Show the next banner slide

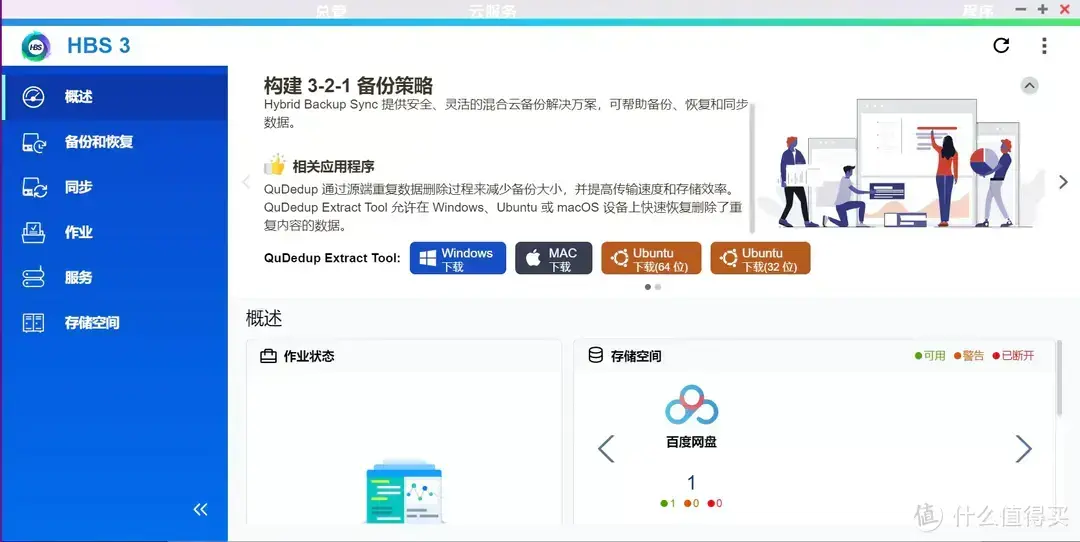[x=1063, y=182]
